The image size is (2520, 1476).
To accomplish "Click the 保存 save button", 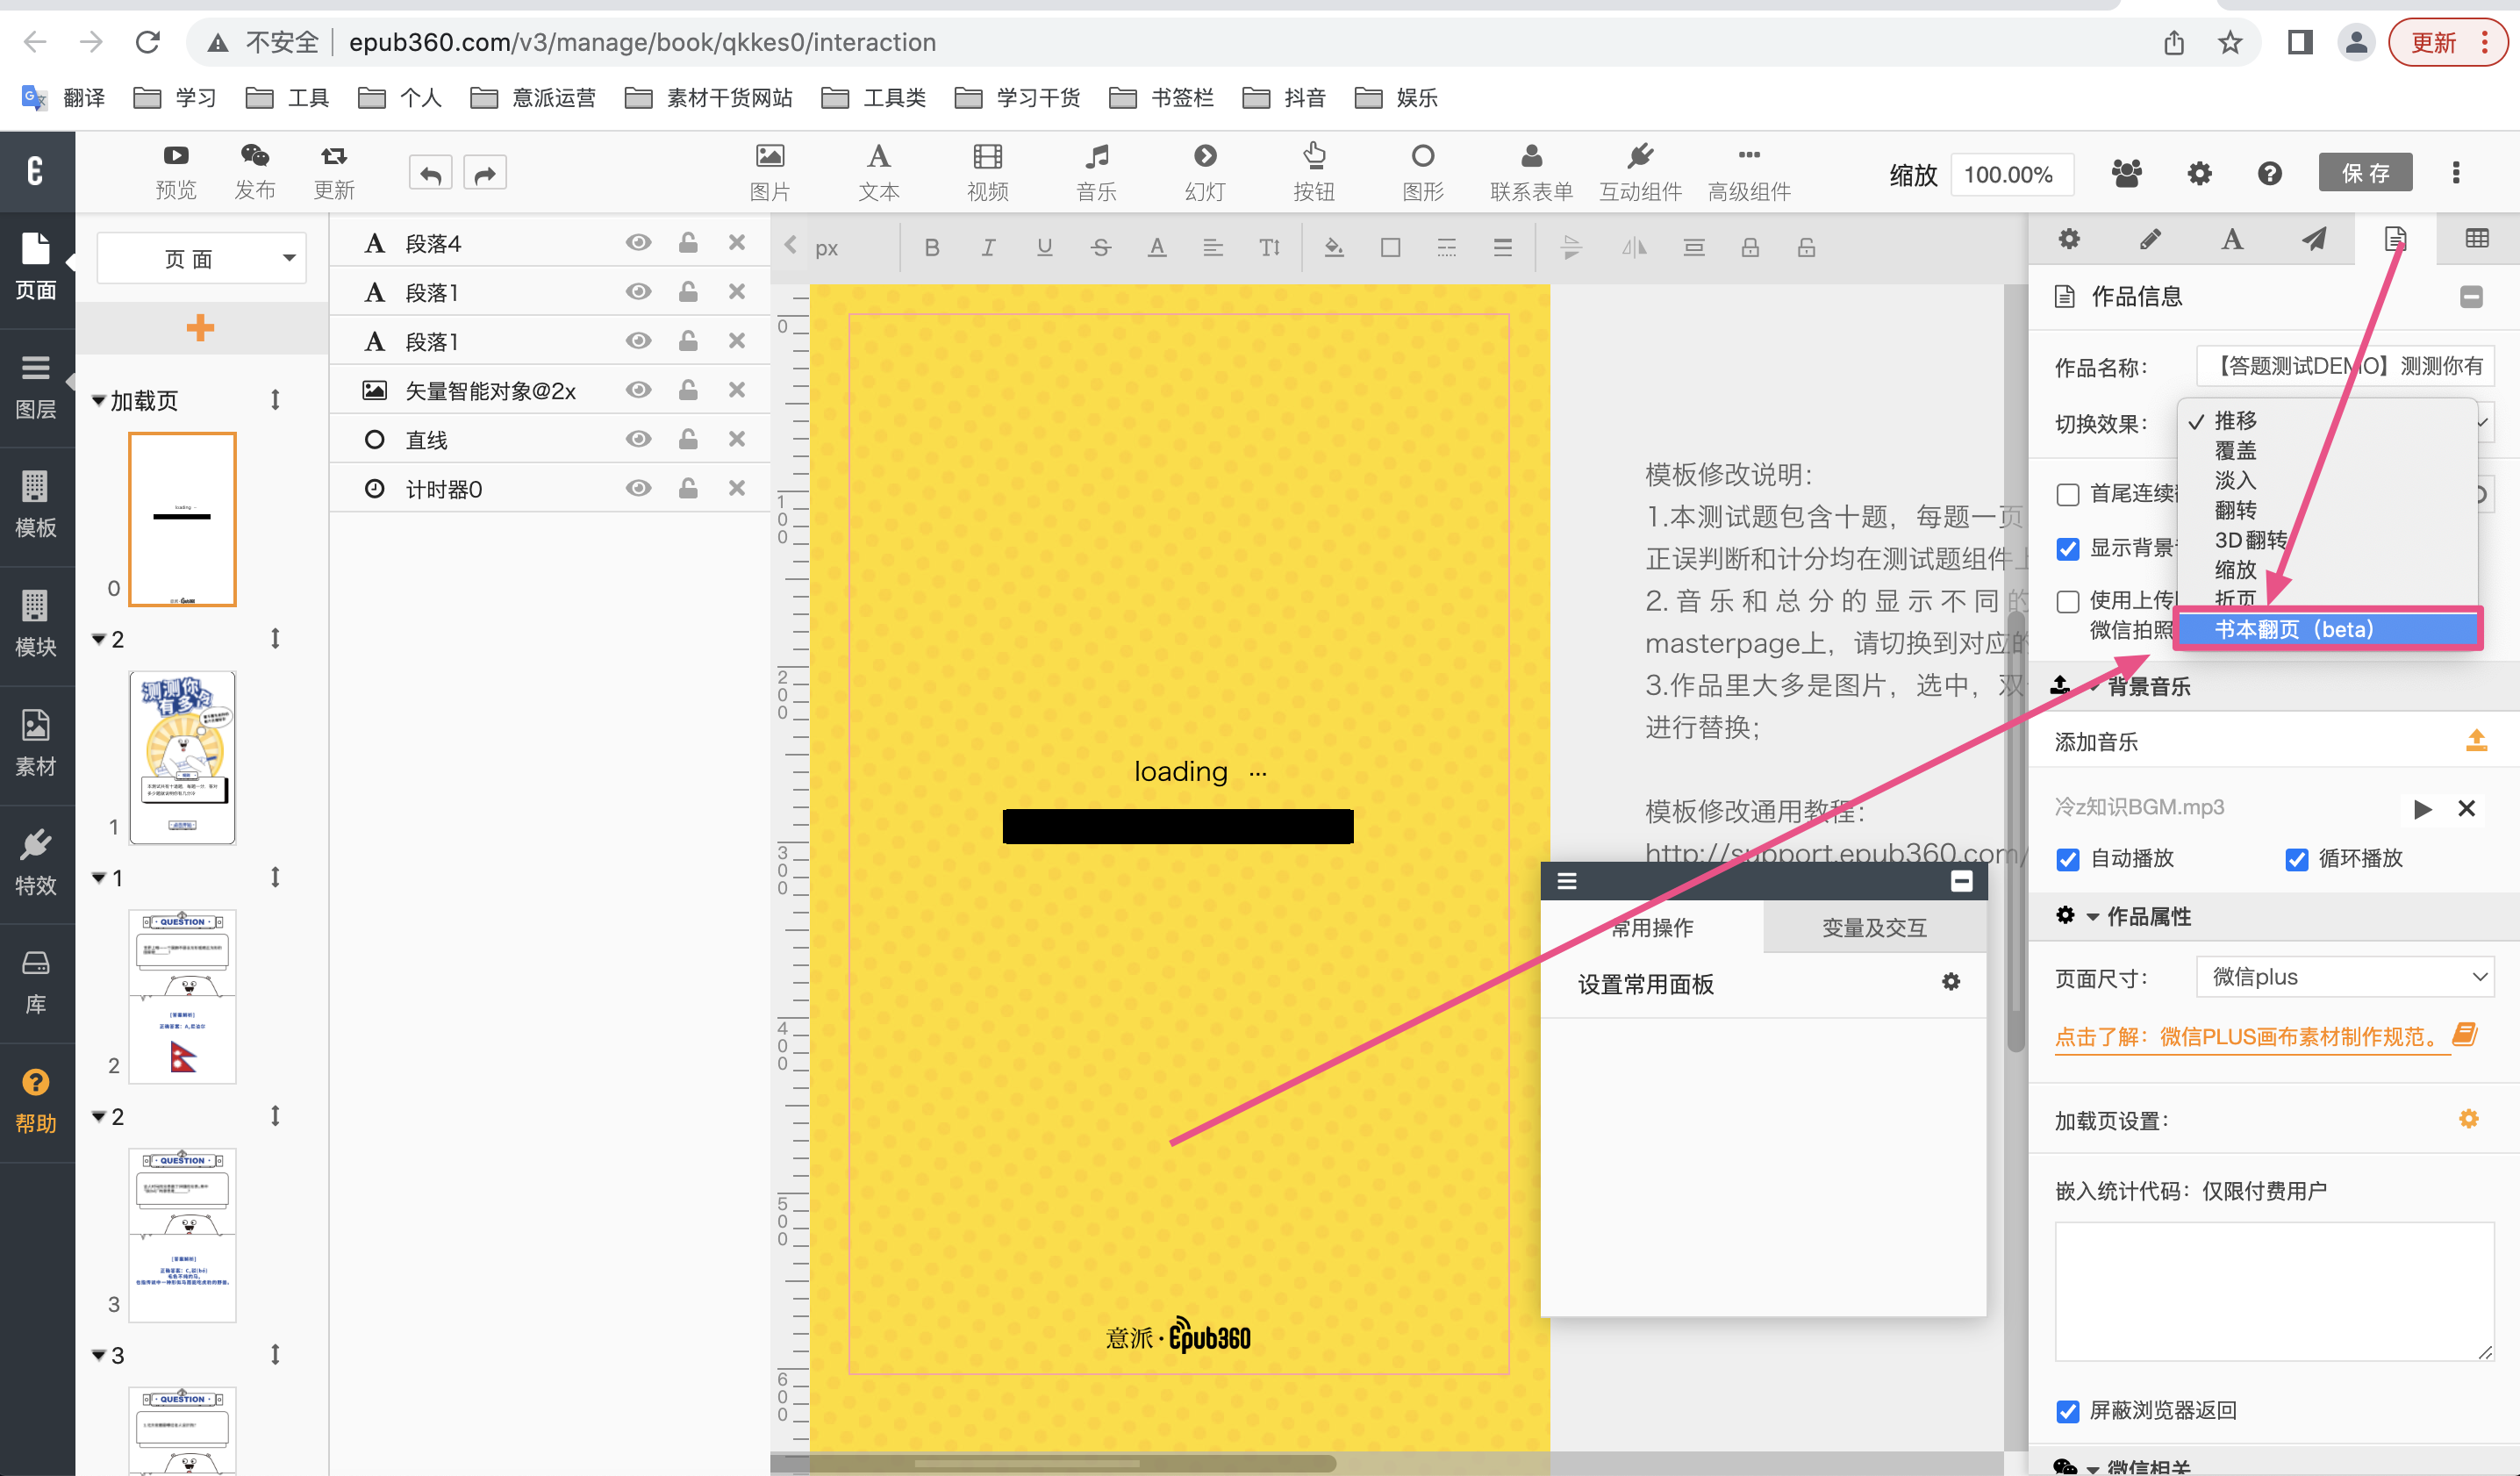I will (2364, 173).
